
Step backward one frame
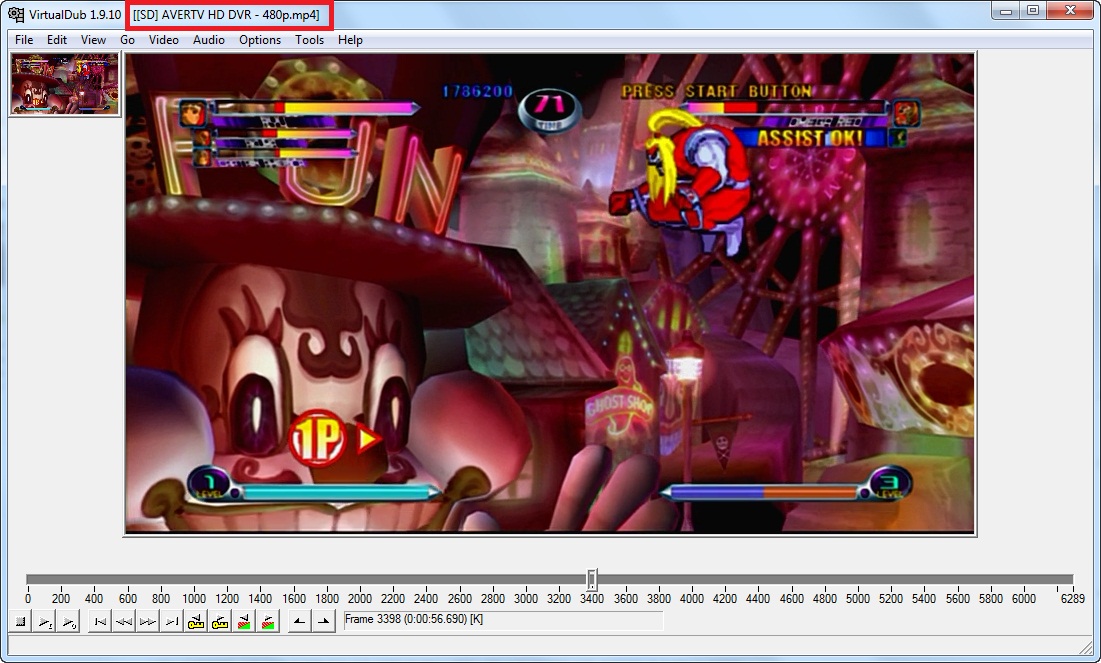pyautogui.click(x=124, y=622)
